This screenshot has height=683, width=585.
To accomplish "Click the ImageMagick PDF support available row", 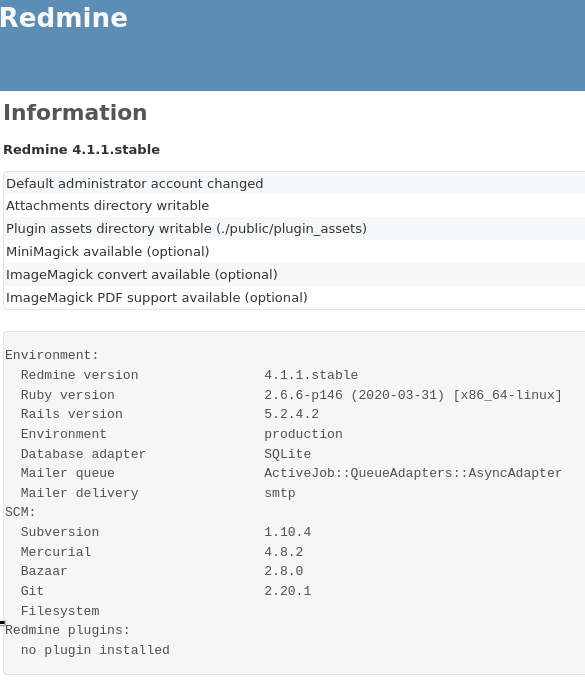I will [x=294, y=298].
